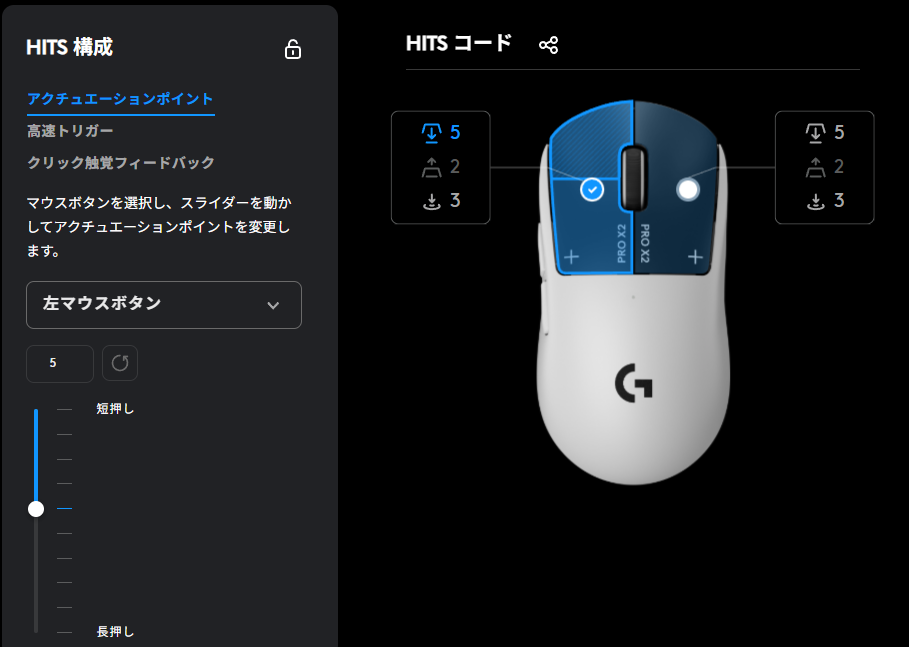909x647 pixels.
Task: Open the 左マウスボタン dropdown
Action: tap(164, 305)
